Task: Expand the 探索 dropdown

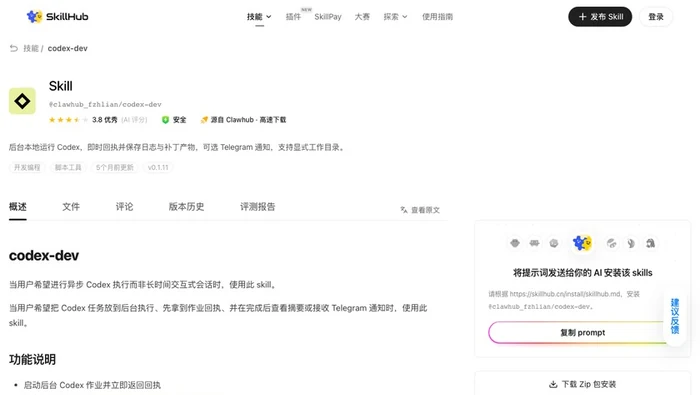Action: pyautogui.click(x=395, y=17)
